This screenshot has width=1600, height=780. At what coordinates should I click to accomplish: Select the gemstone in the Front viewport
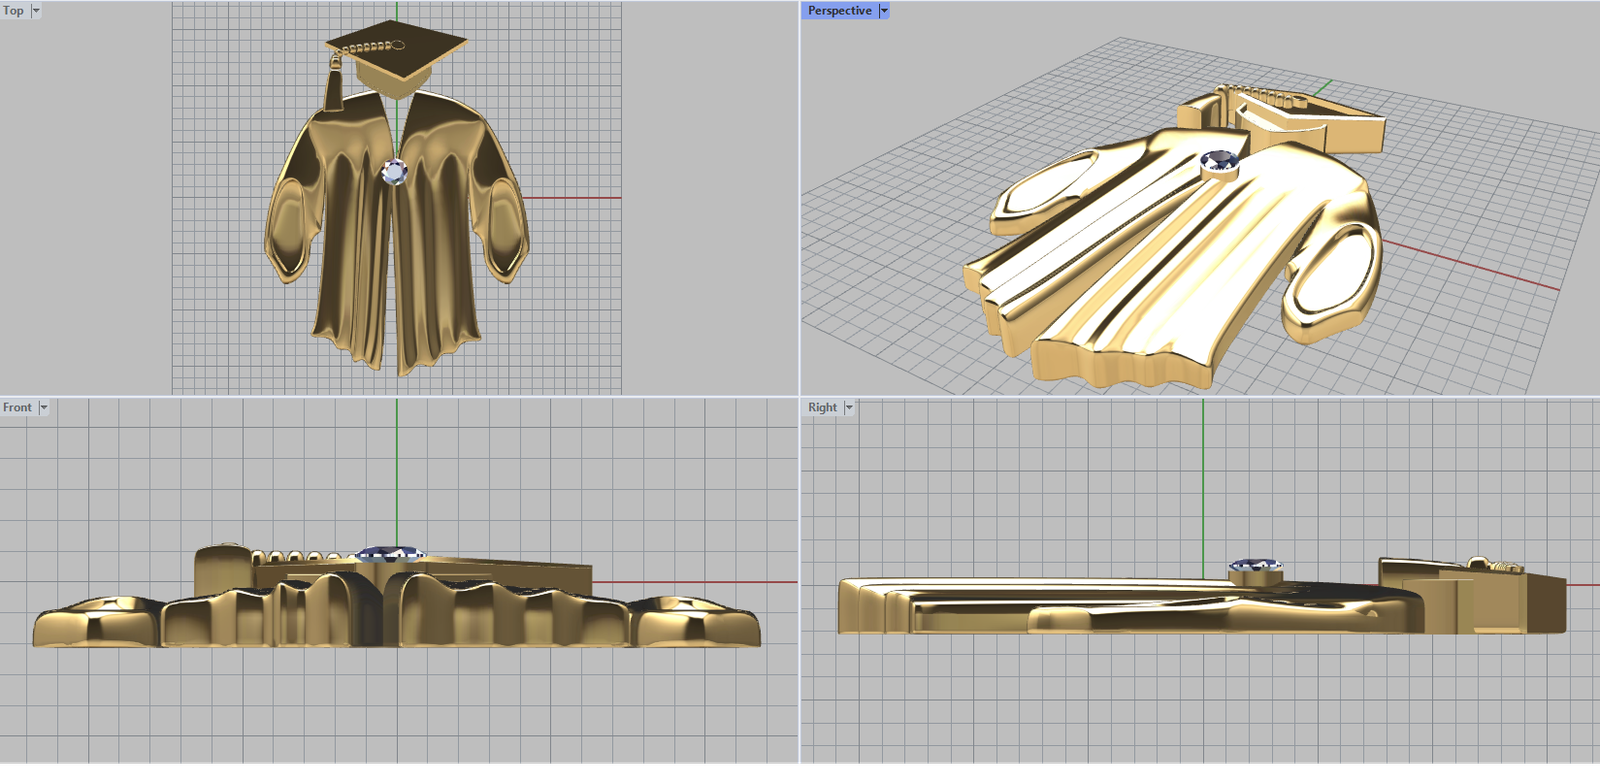point(390,553)
